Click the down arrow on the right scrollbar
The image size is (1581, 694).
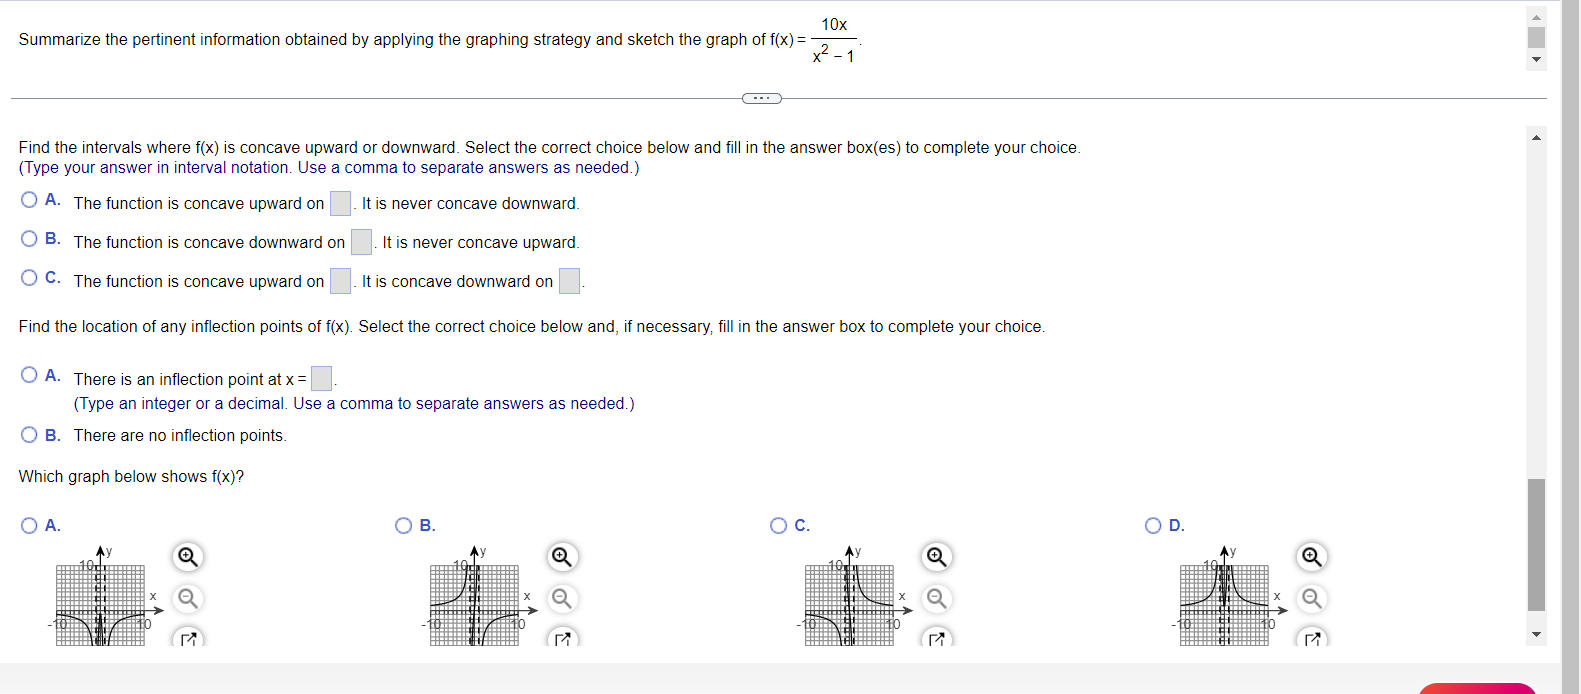[1536, 633]
